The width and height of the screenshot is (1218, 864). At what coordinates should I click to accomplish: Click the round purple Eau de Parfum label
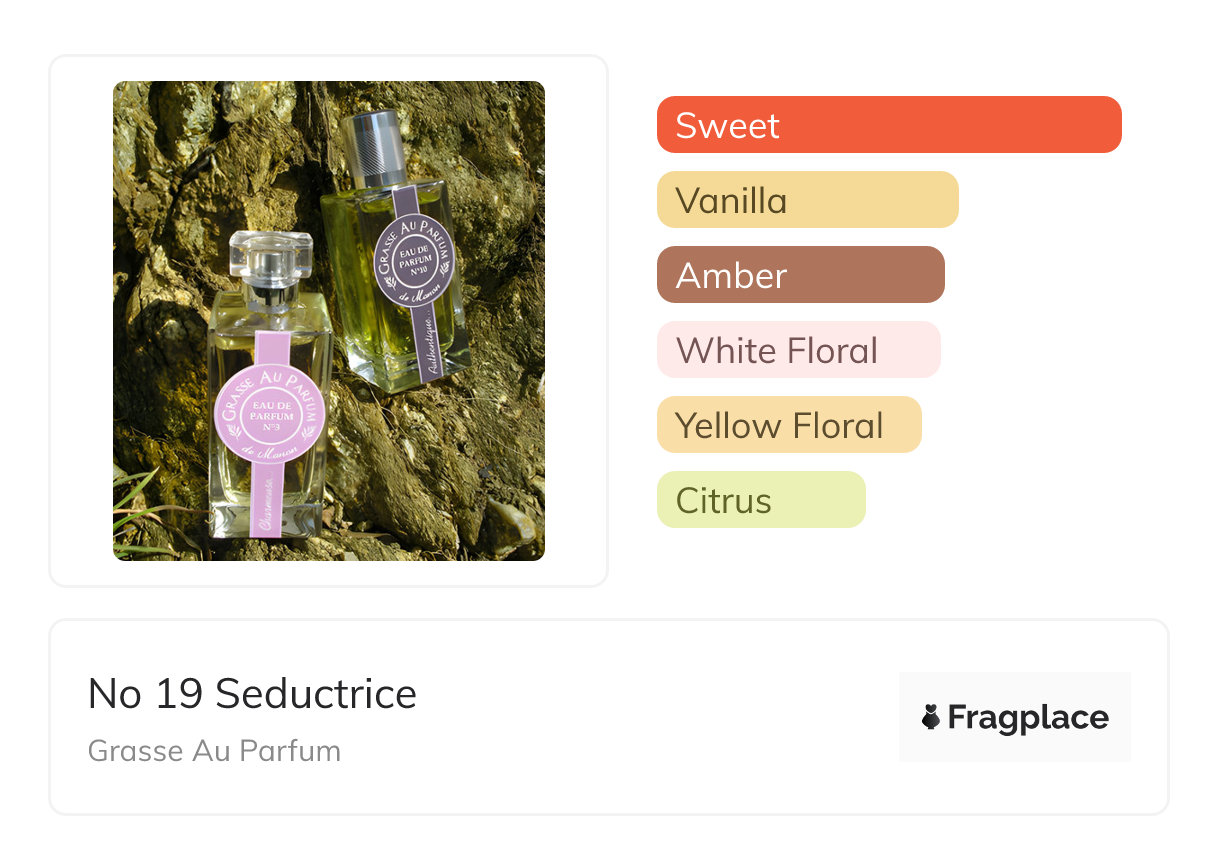pos(414,253)
